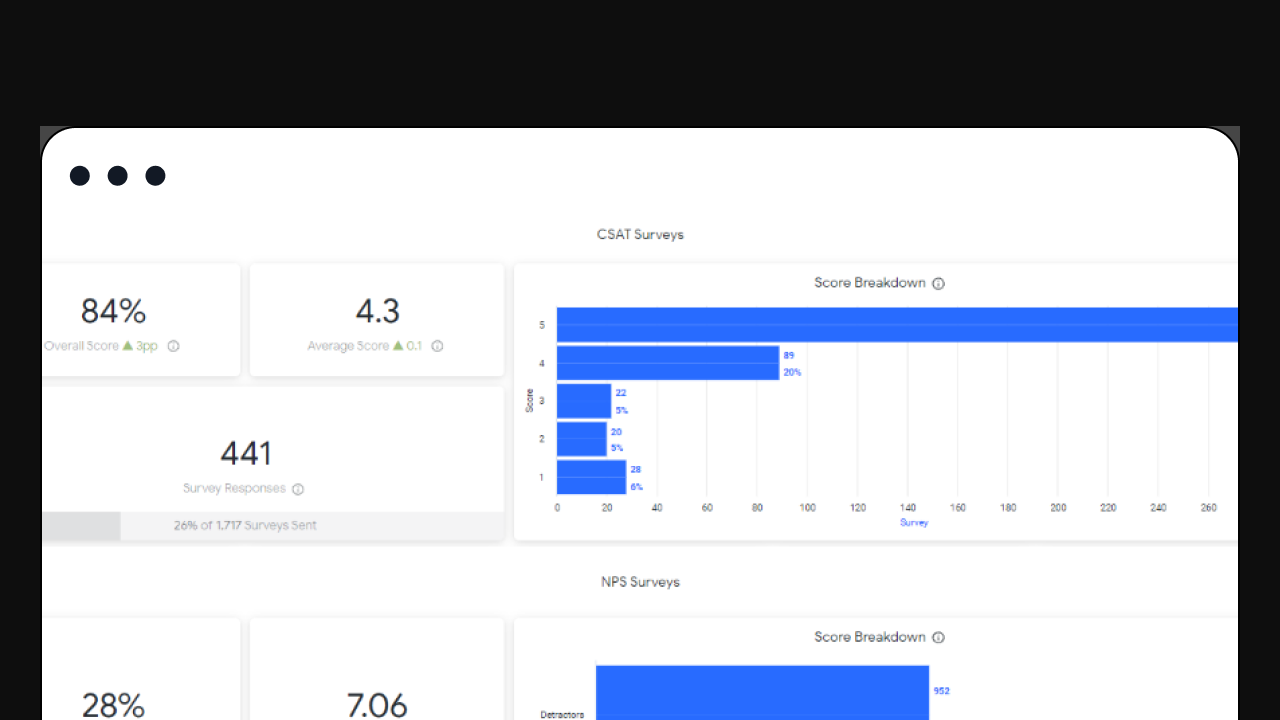Click the green up arrow beside 3pp

(127, 345)
